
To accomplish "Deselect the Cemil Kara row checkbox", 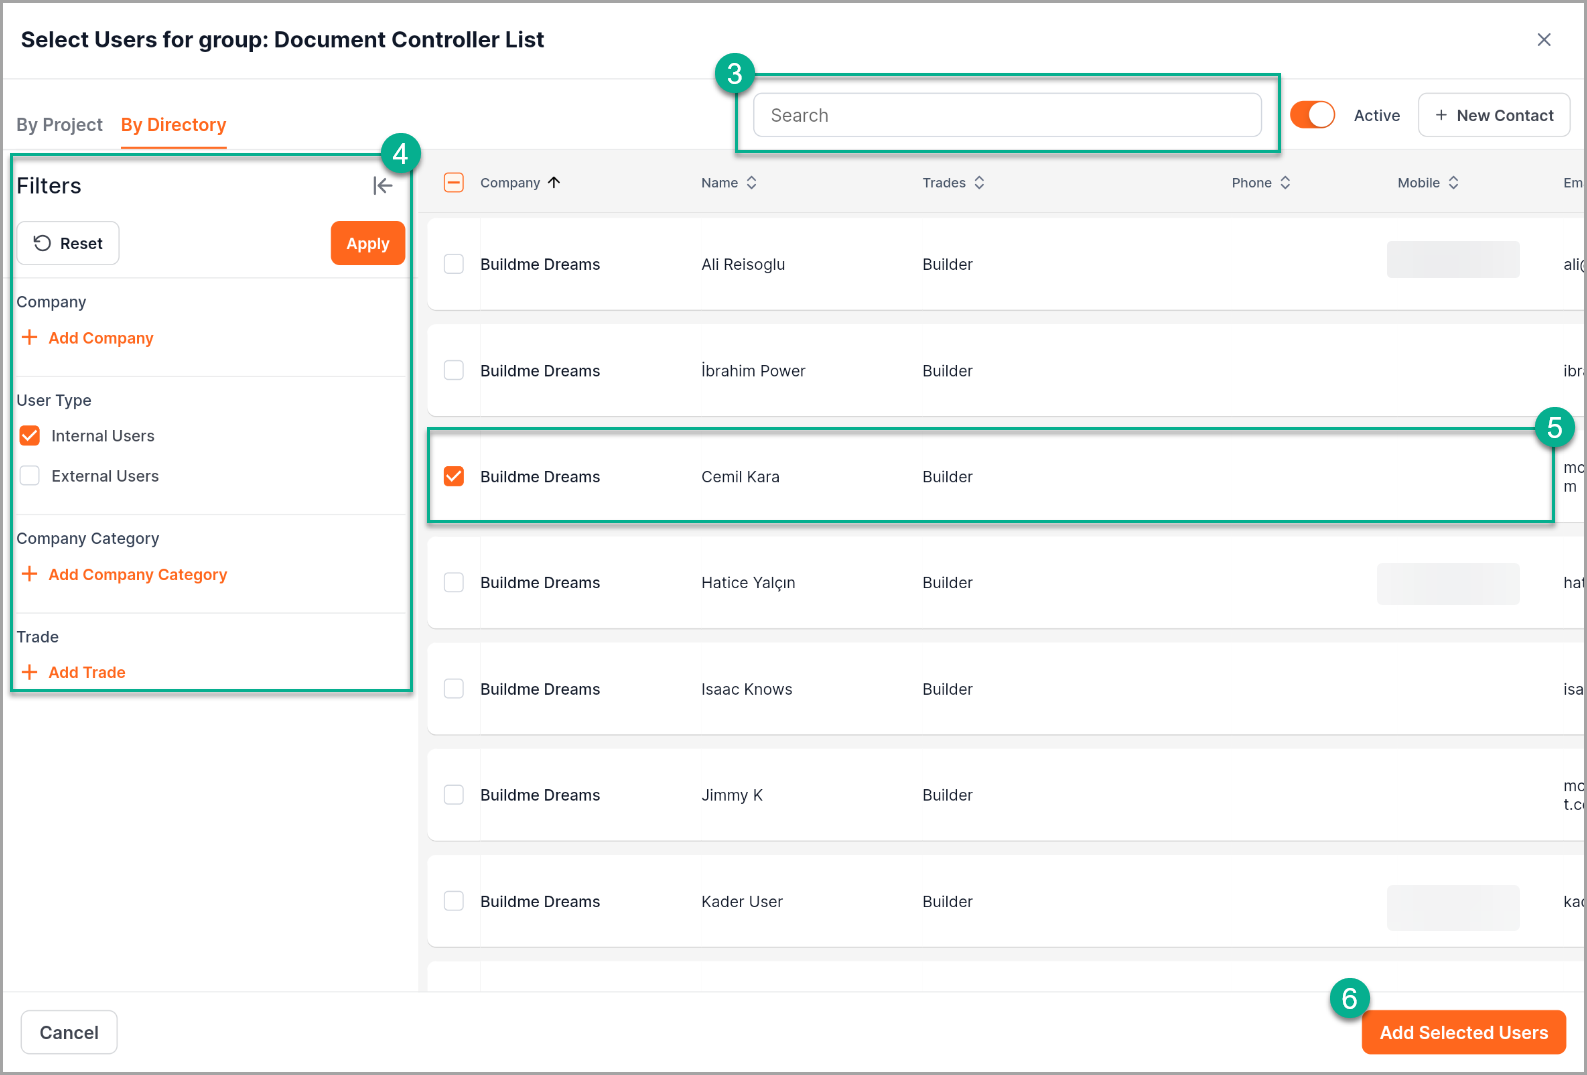I will coord(454,476).
